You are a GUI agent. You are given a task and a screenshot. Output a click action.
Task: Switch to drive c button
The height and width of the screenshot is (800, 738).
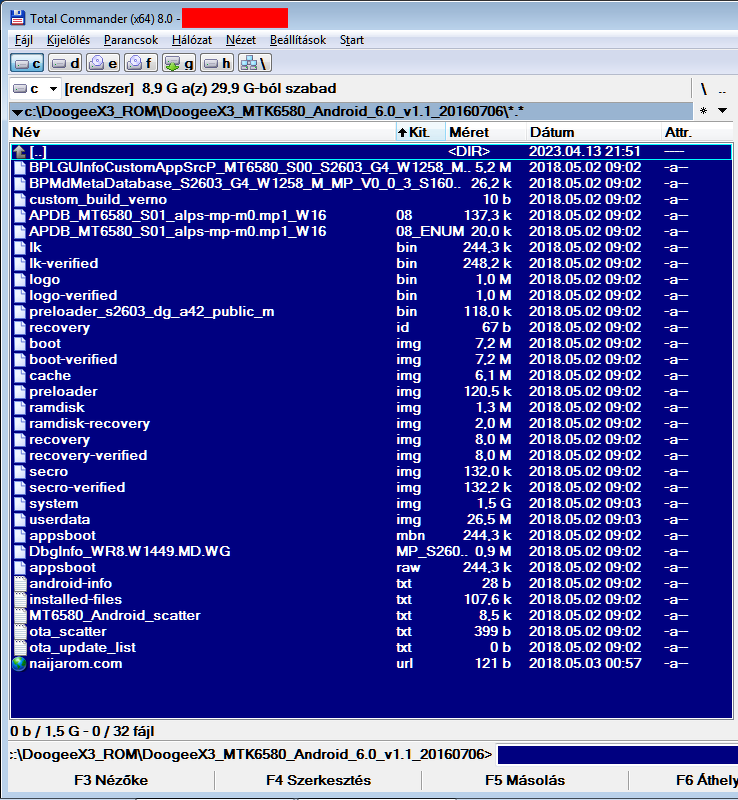27,63
